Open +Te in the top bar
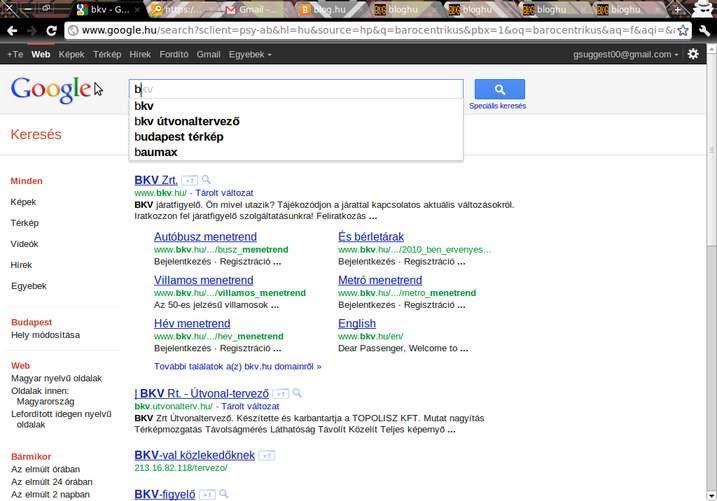Viewport: 717px width, 501px height. 15,54
